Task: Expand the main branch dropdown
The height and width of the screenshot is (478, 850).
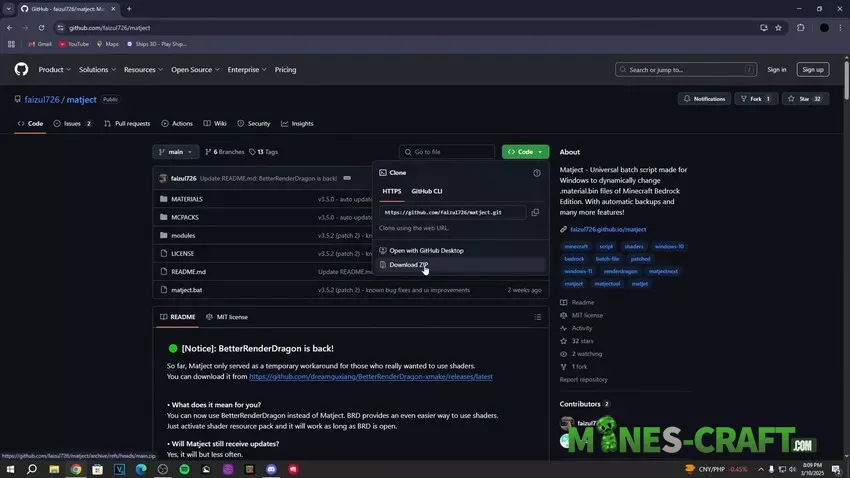Action: [175, 152]
